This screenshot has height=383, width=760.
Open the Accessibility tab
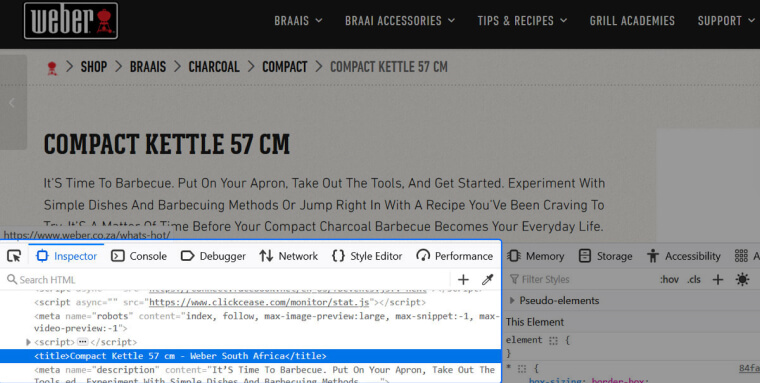tap(683, 256)
